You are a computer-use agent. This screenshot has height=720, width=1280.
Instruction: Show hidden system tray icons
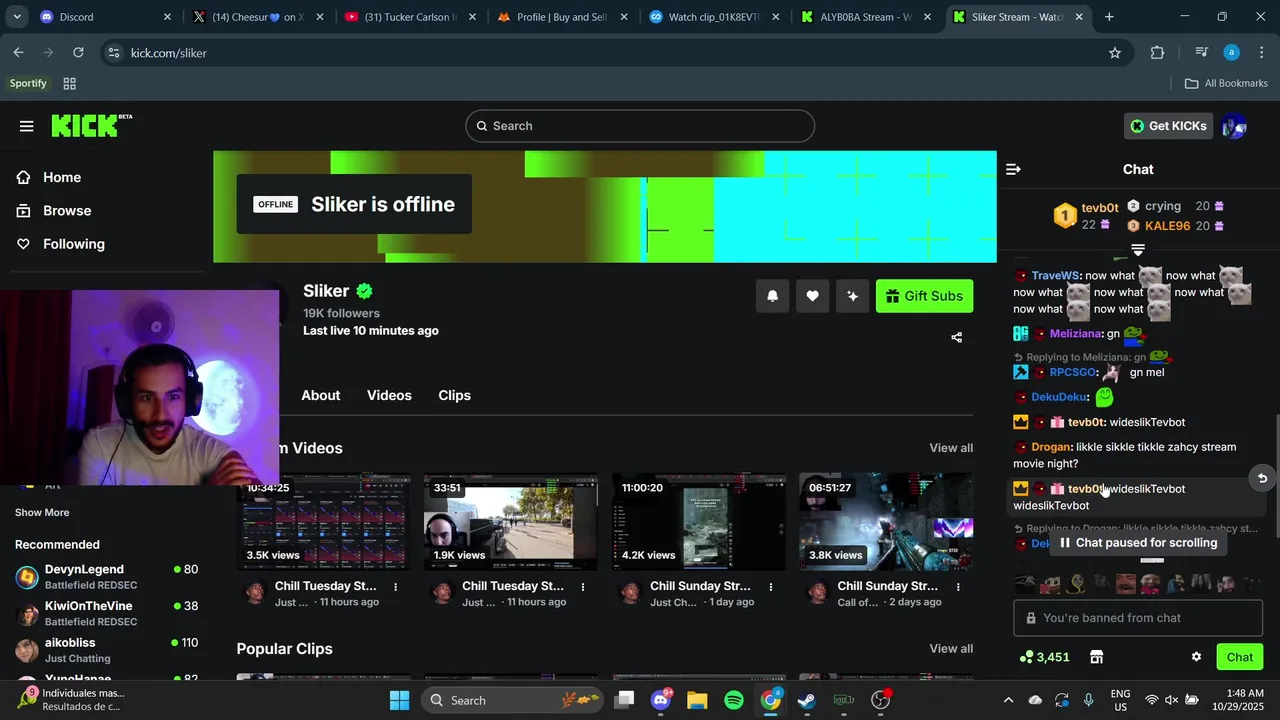pyautogui.click(x=1008, y=700)
